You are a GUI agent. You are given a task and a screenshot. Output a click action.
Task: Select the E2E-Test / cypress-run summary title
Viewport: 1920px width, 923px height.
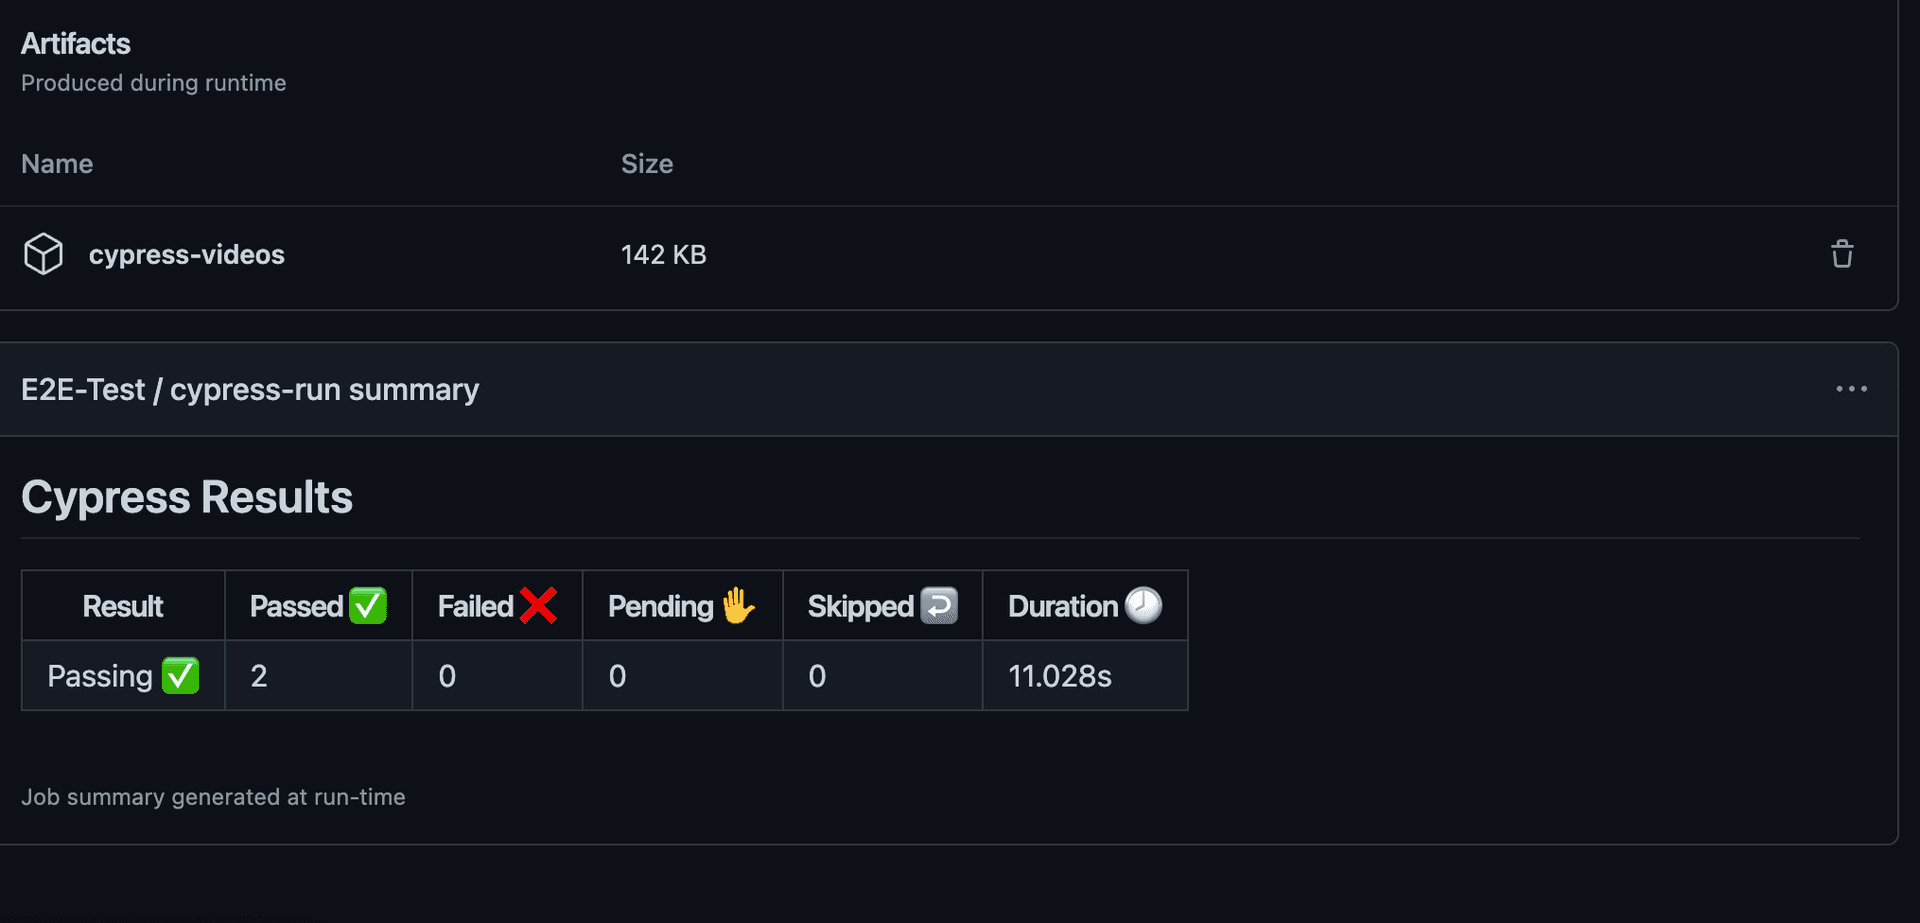point(250,389)
